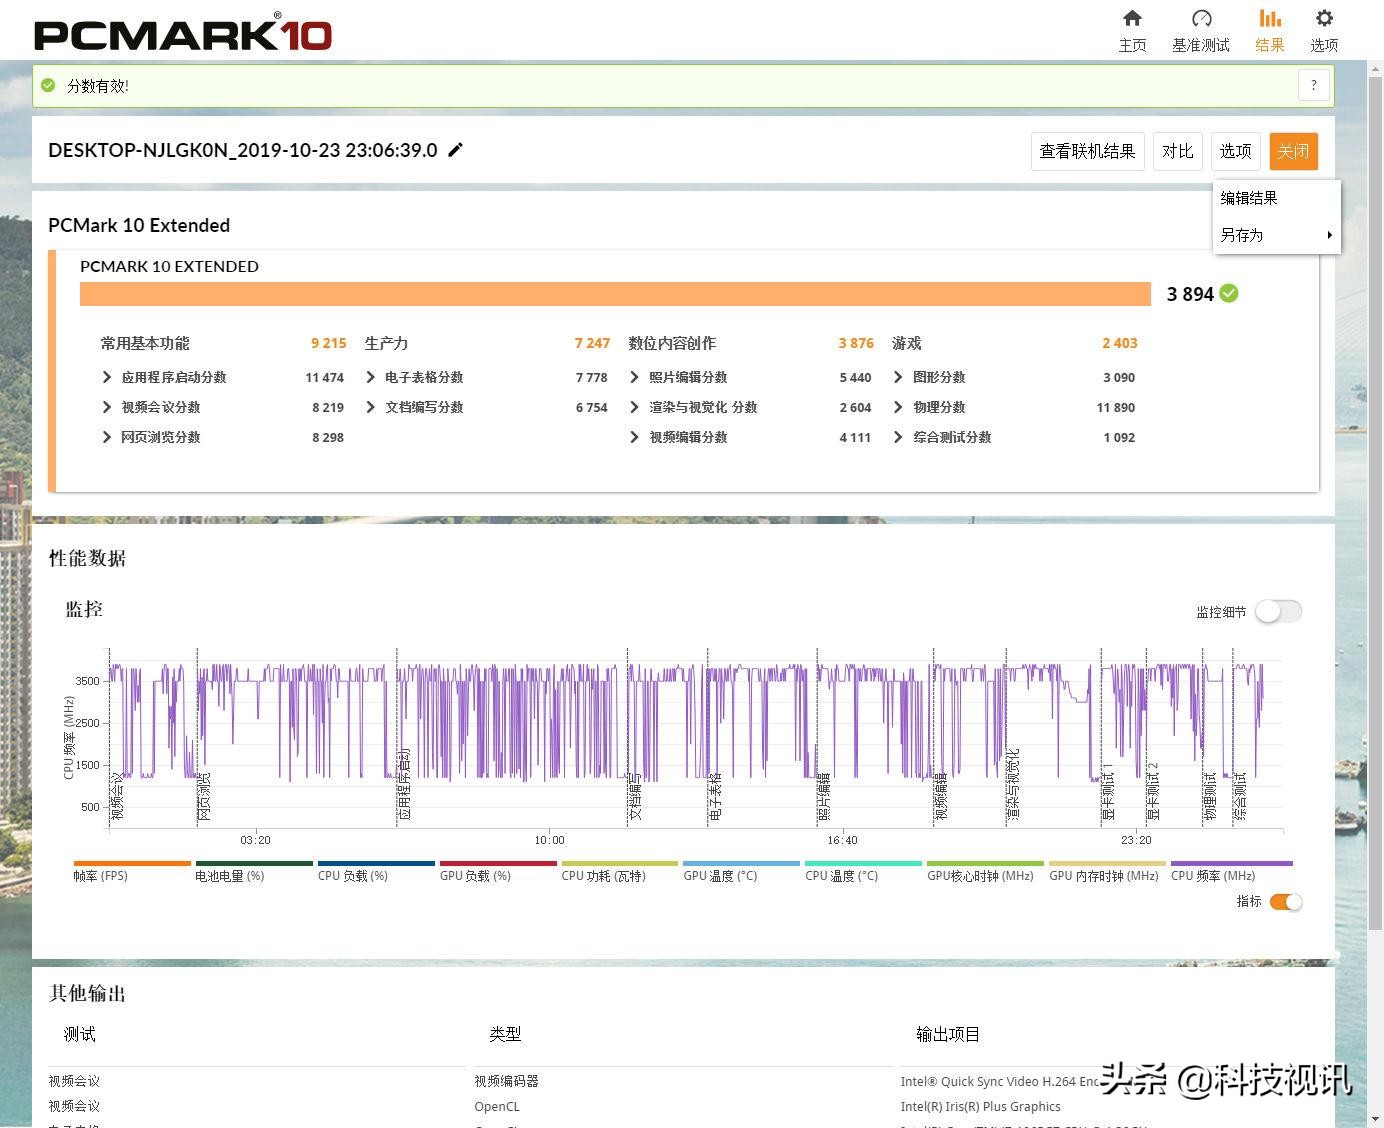1384x1128 pixels.
Task: Open the 基准测试 benchmark gauge icon
Action: click(1201, 19)
